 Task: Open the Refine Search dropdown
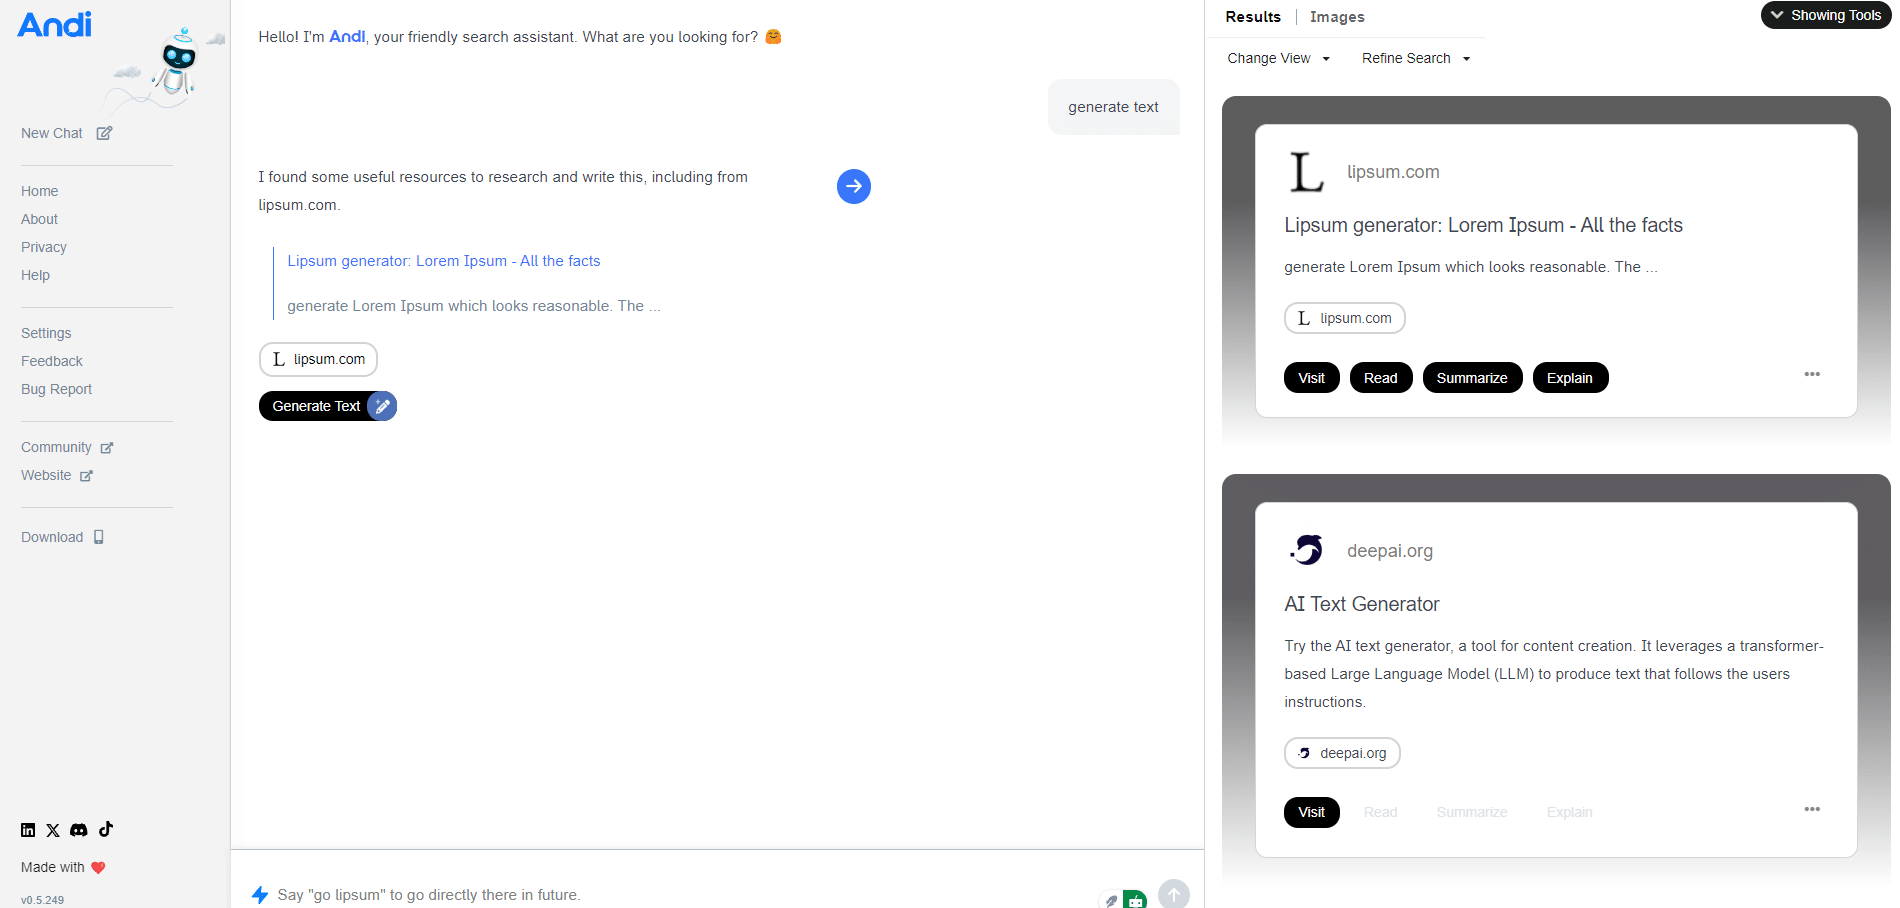pyautogui.click(x=1415, y=58)
